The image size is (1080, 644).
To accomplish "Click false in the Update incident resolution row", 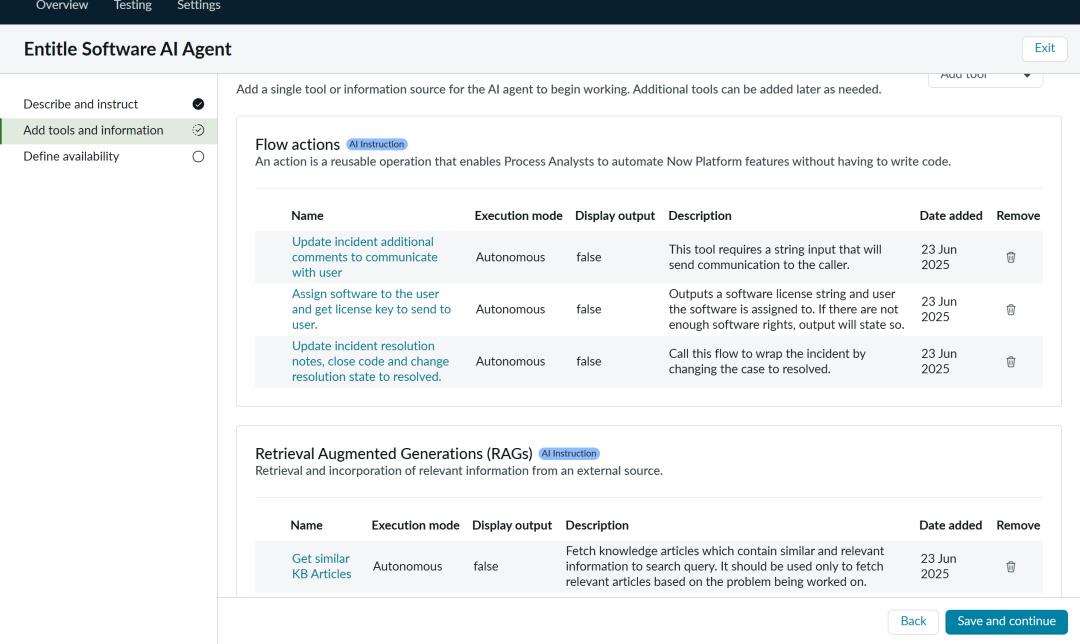I will [589, 362].
